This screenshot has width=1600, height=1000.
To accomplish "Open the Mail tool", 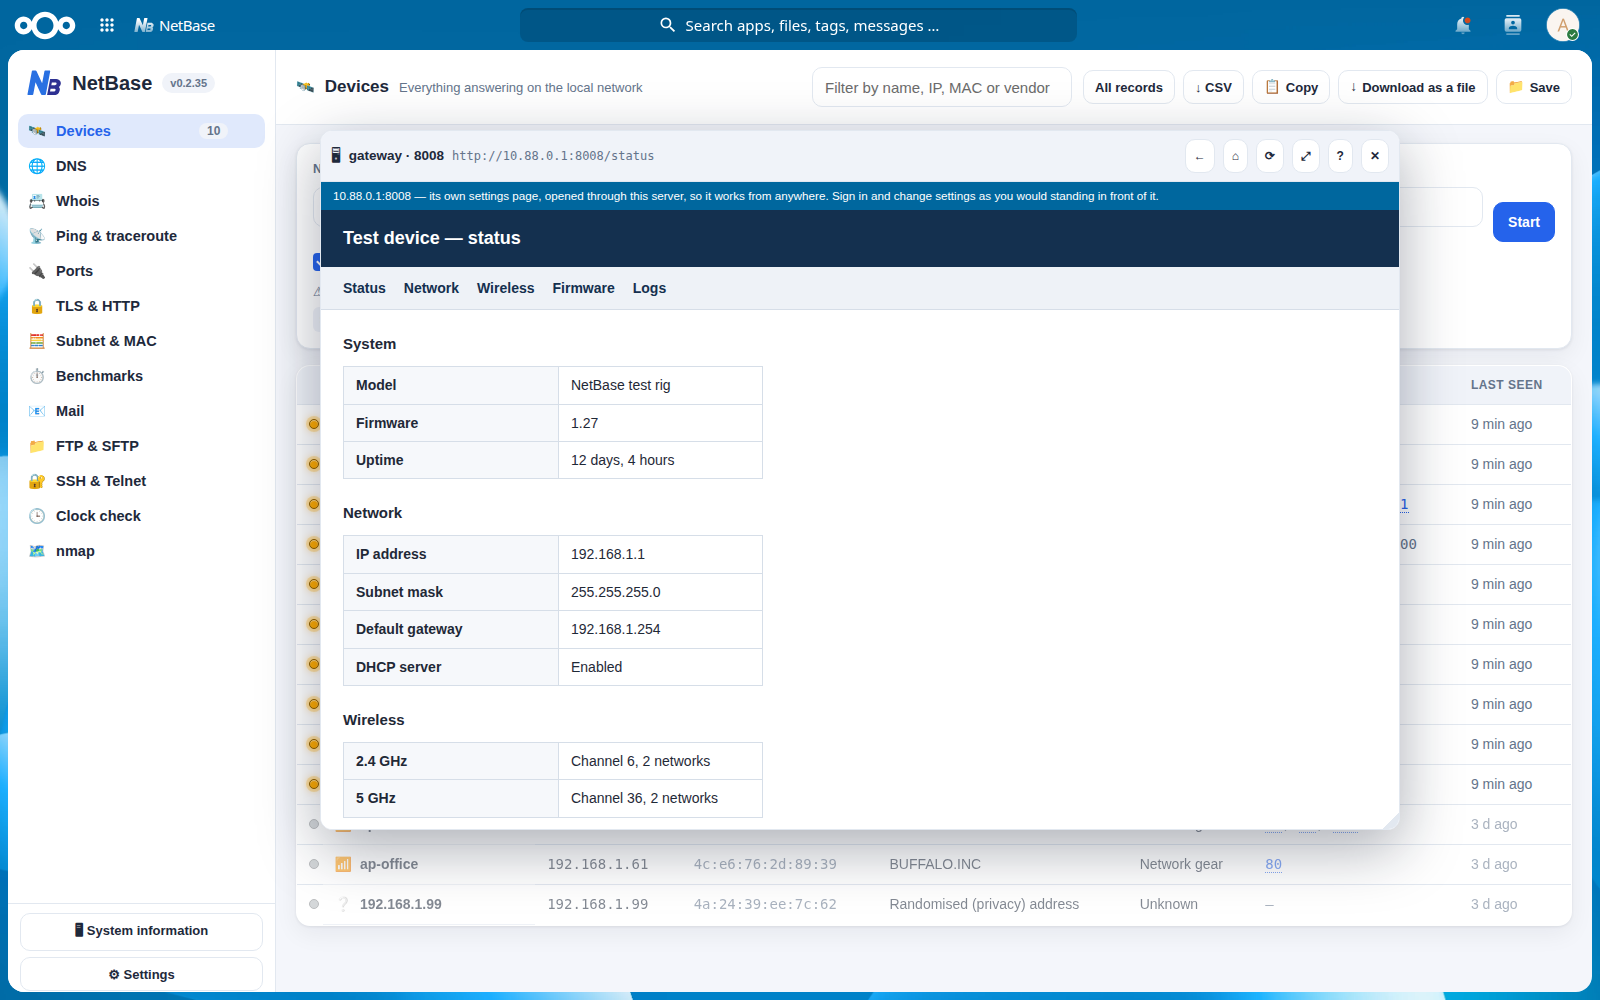I will coord(141,411).
